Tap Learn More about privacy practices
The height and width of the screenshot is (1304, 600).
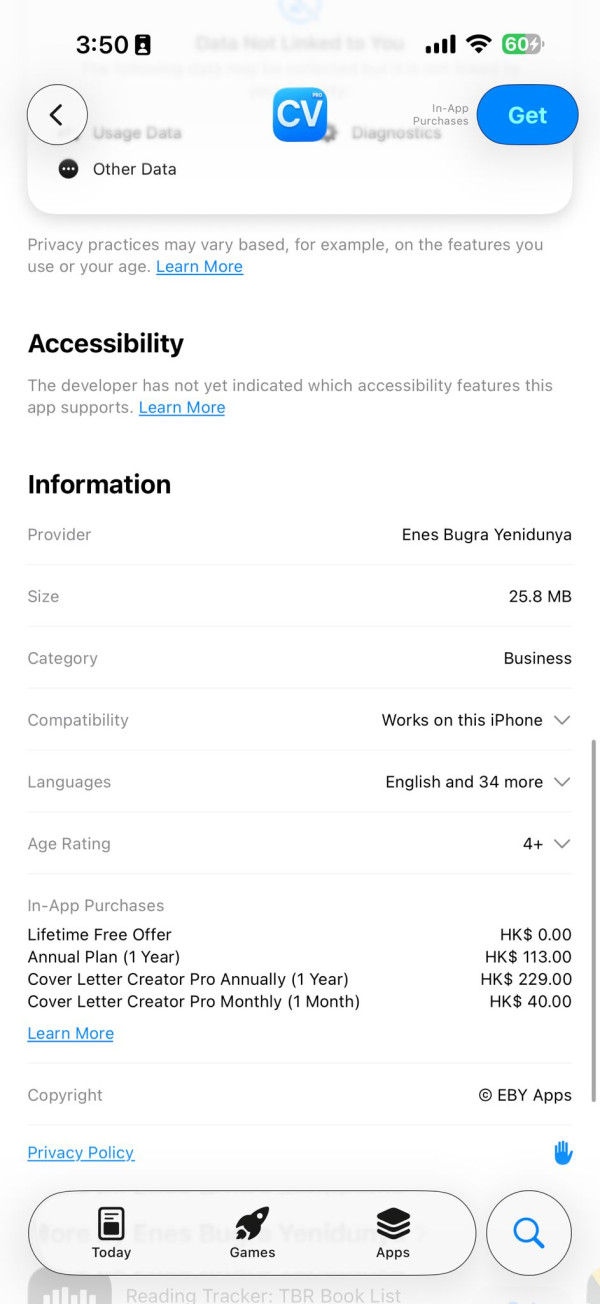click(x=199, y=266)
